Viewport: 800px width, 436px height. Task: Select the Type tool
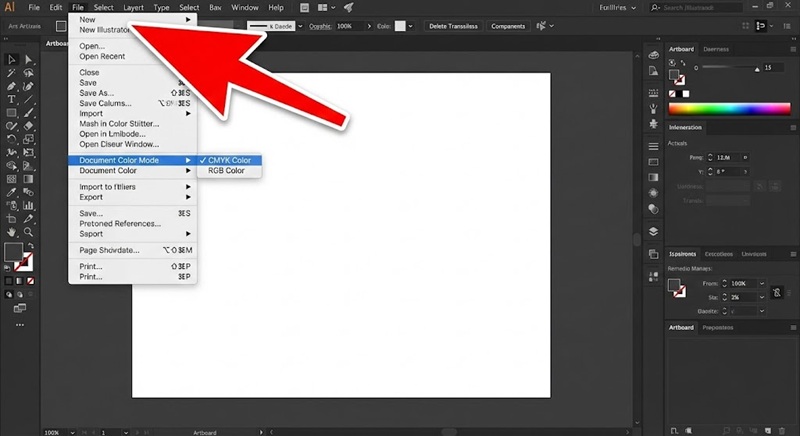click(12, 100)
